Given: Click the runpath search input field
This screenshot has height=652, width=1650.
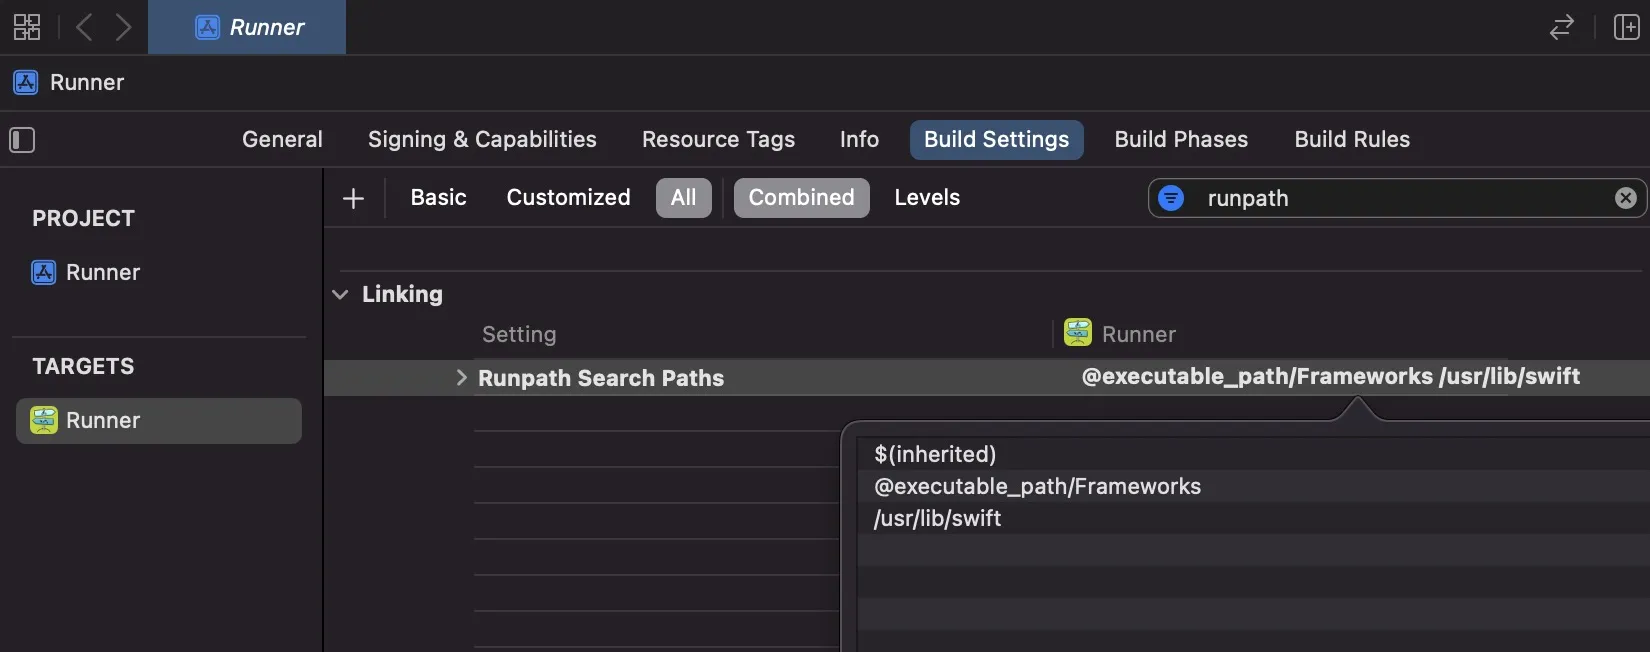Looking at the screenshot, I should coord(1400,198).
